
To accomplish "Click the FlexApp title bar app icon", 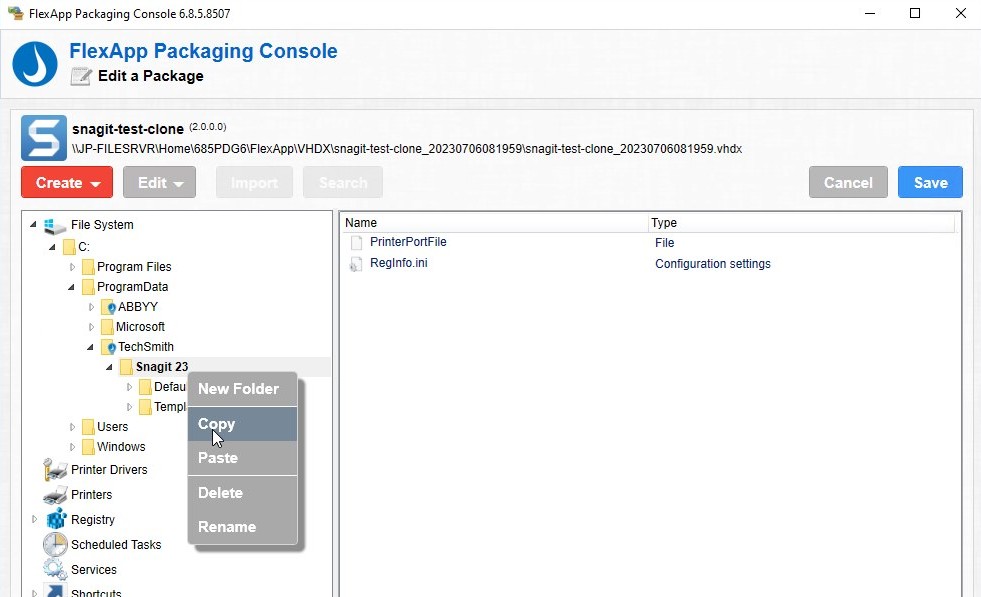I will (x=16, y=13).
